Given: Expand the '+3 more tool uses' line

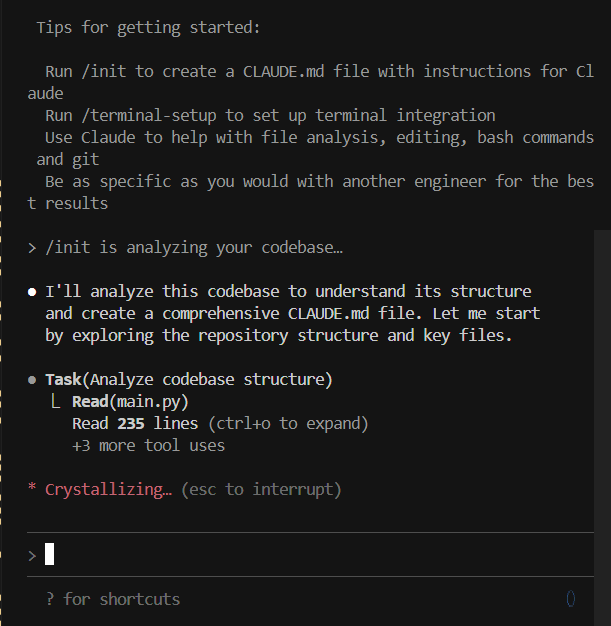Looking at the screenshot, I should pyautogui.click(x=148, y=446).
